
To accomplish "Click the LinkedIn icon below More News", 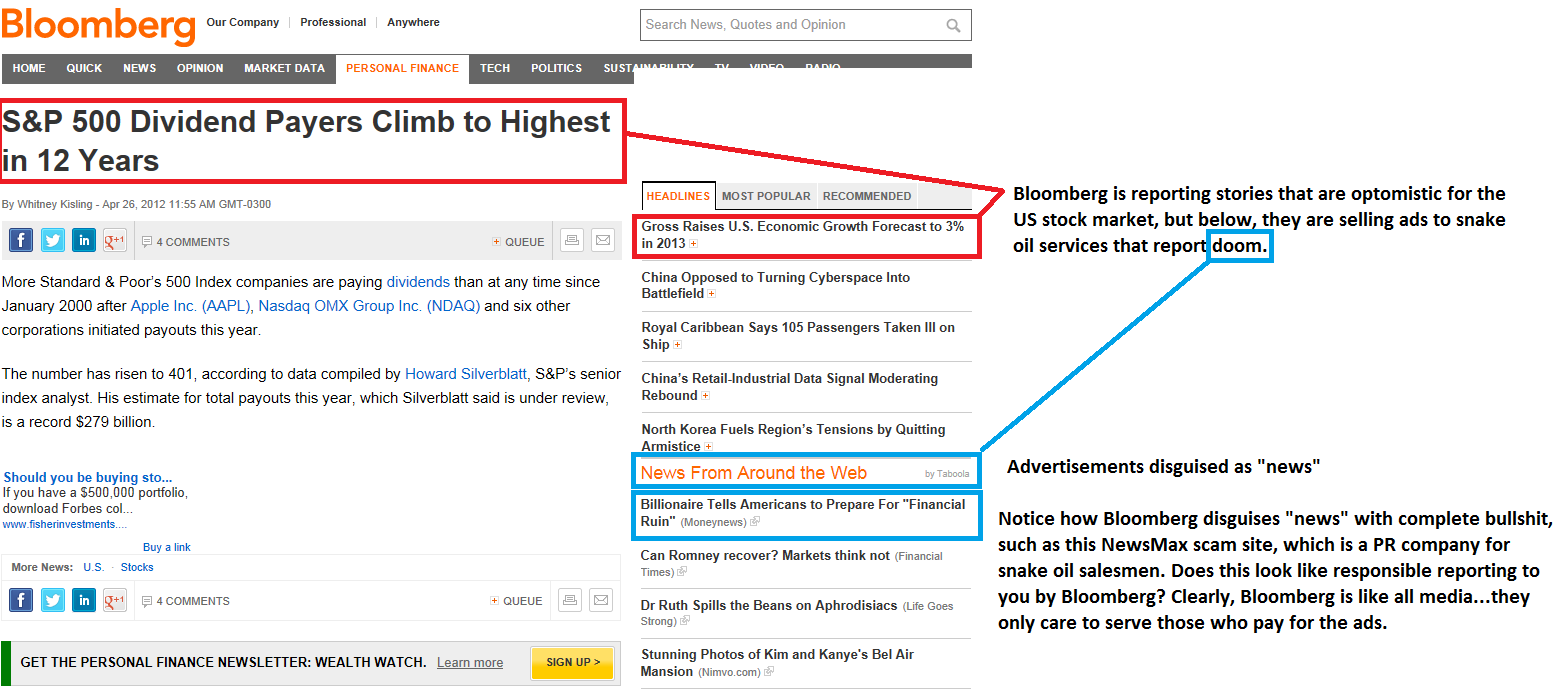I will pos(84,600).
